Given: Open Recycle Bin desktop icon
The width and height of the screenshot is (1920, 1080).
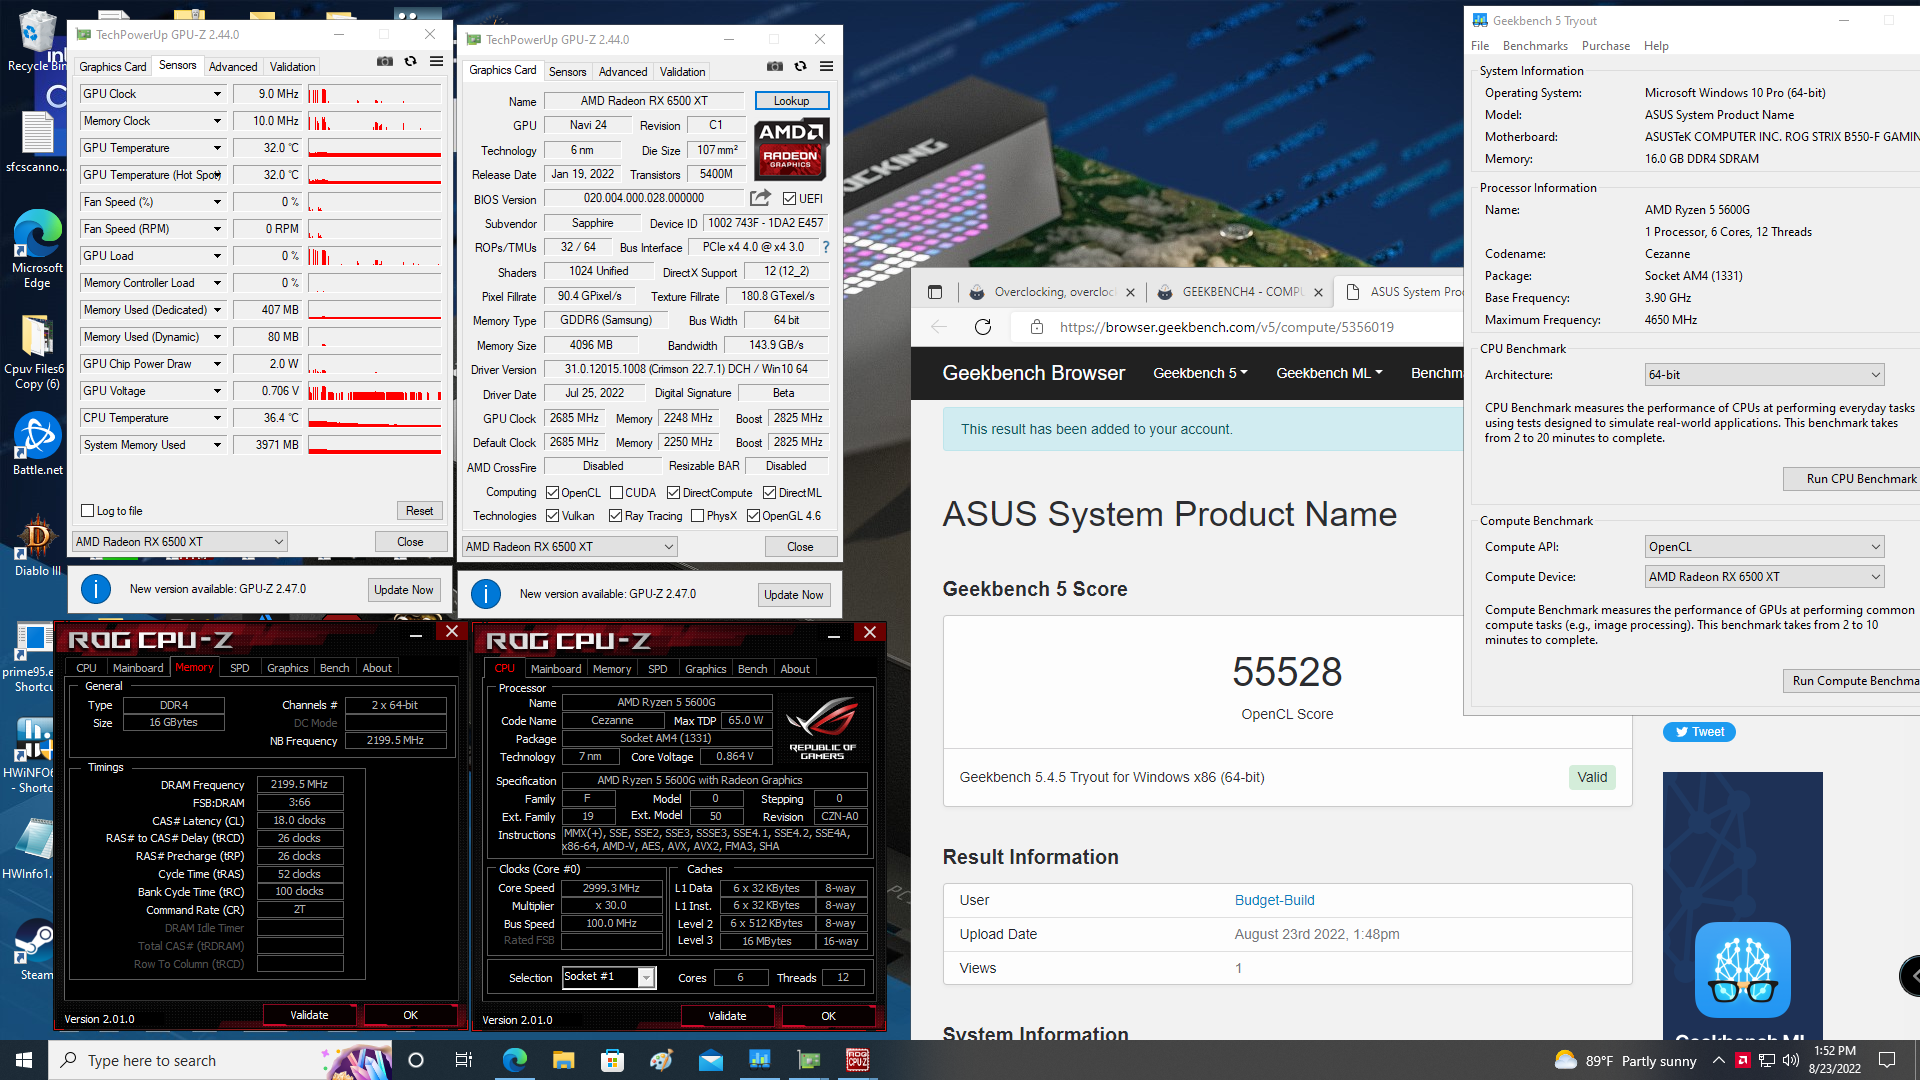Looking at the screenshot, I should pos(37,40).
